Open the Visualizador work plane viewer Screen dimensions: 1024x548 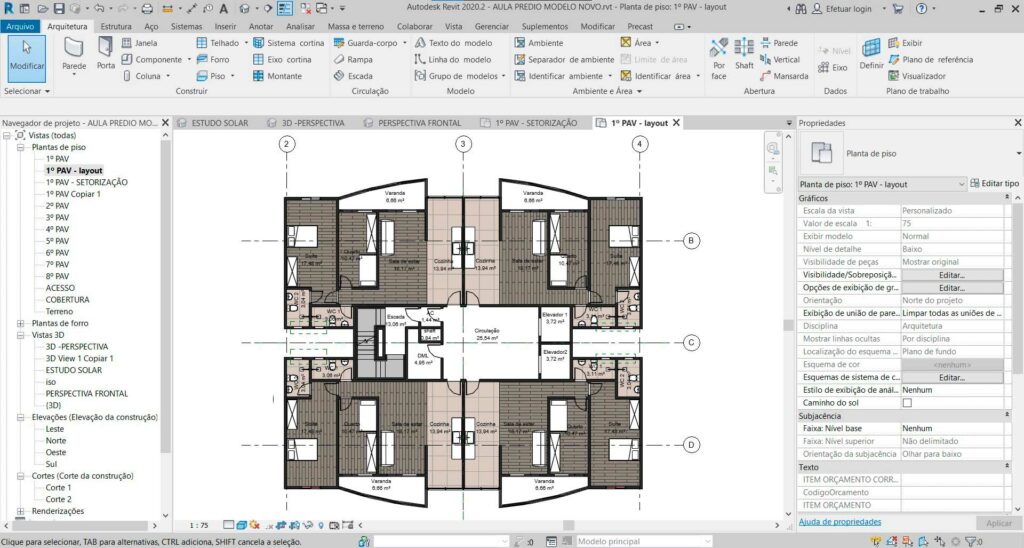pyautogui.click(x=917, y=76)
